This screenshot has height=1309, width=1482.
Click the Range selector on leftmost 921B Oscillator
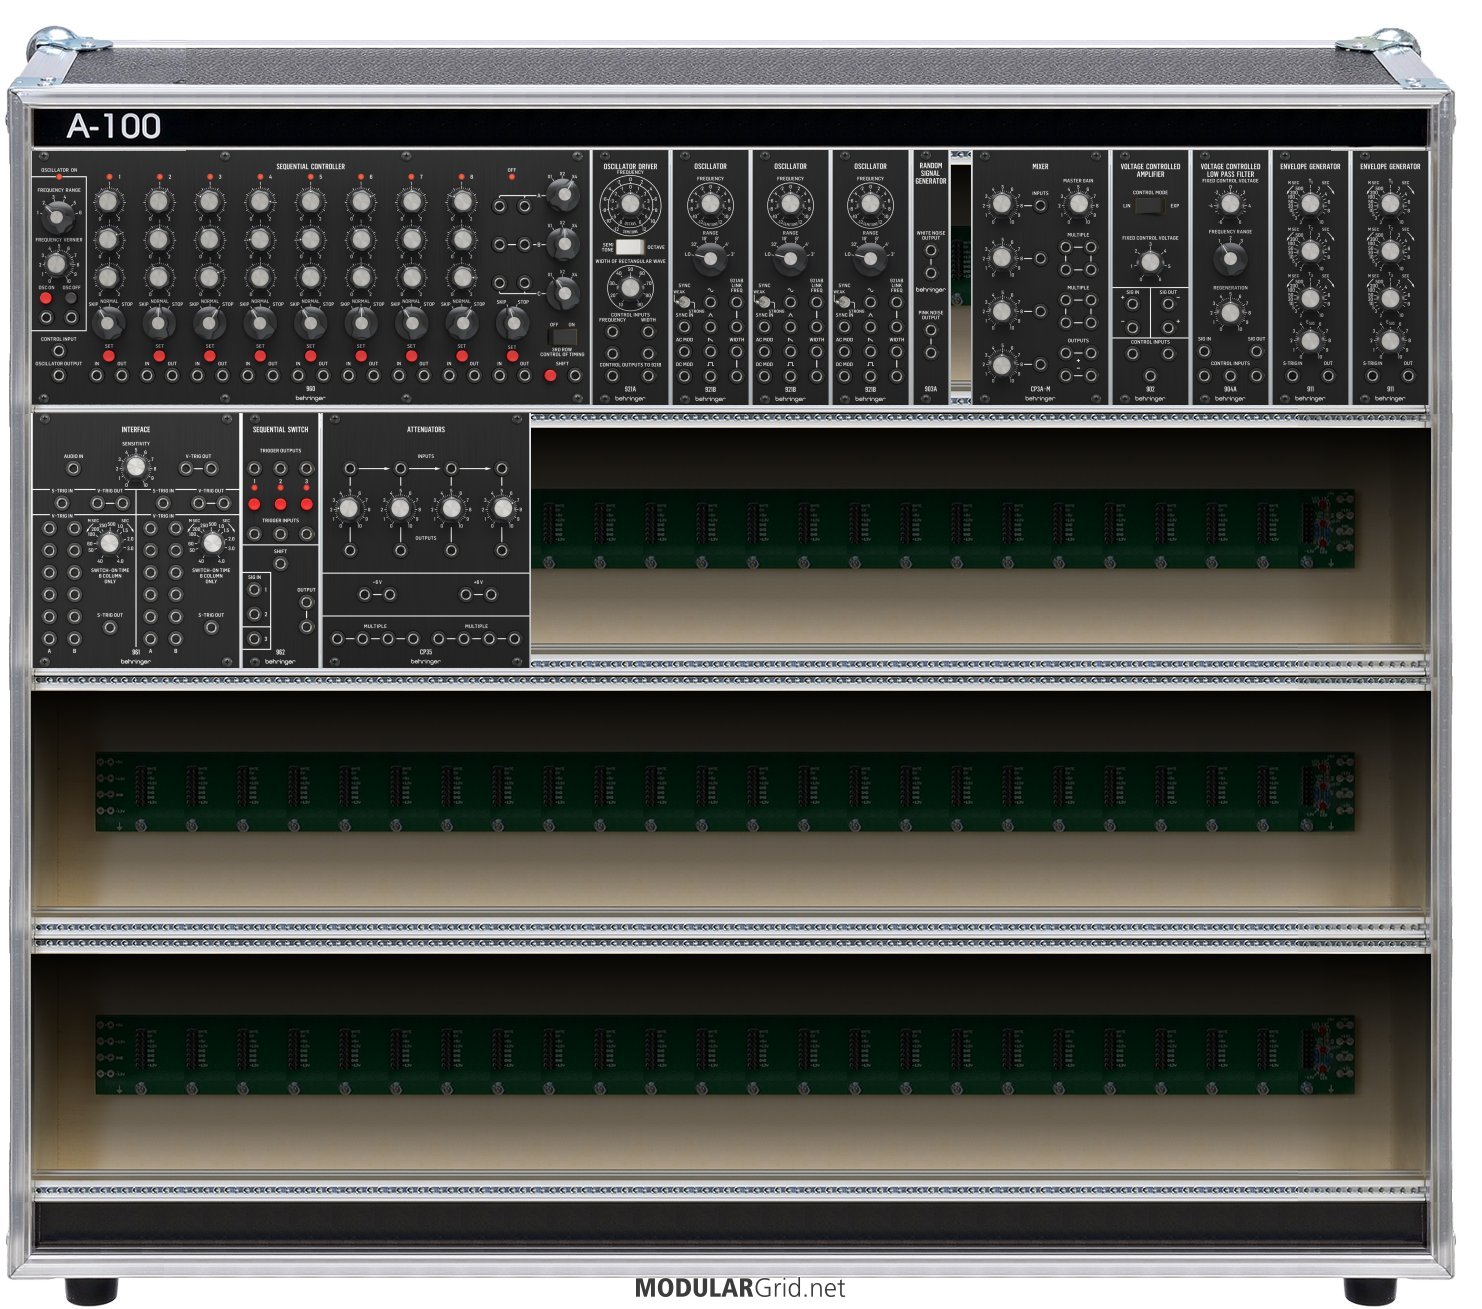click(710, 260)
